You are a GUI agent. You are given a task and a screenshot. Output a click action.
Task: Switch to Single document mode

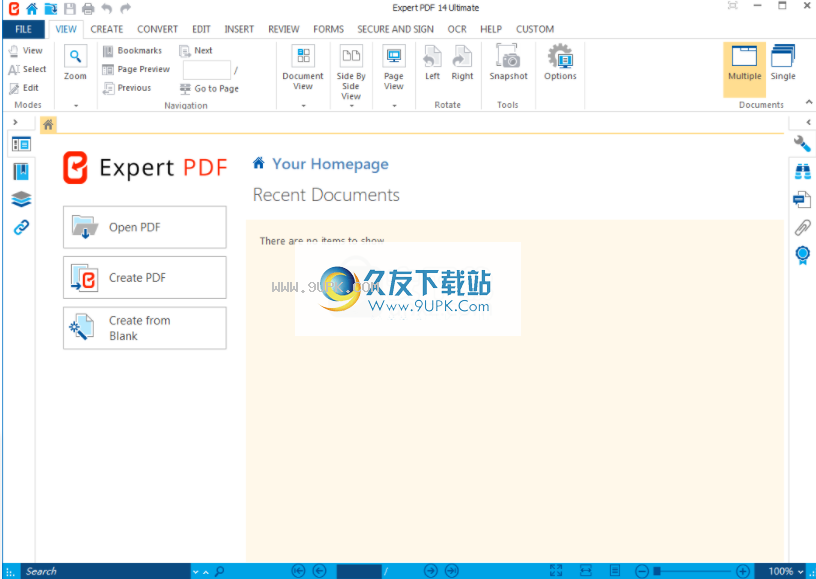(x=783, y=62)
